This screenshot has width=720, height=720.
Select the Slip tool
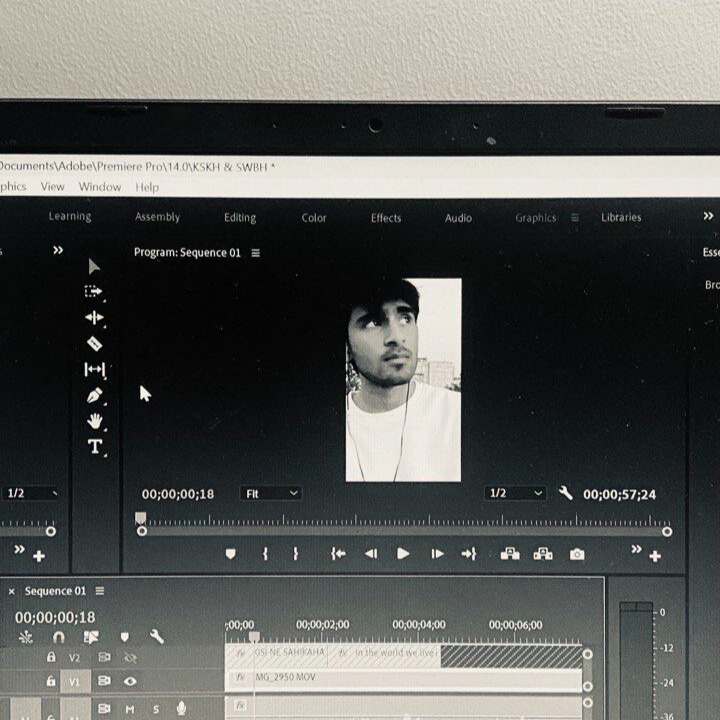point(95,369)
